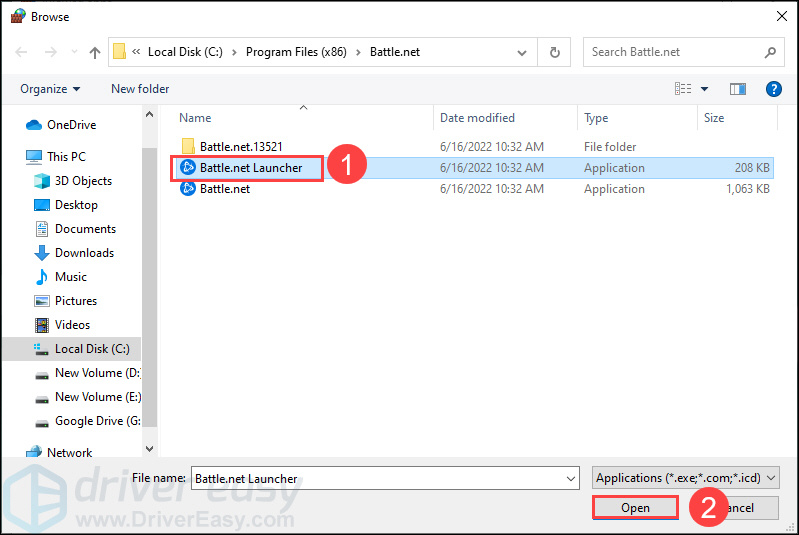Click Program Files (x86) in breadcrumb path

click(x=298, y=52)
